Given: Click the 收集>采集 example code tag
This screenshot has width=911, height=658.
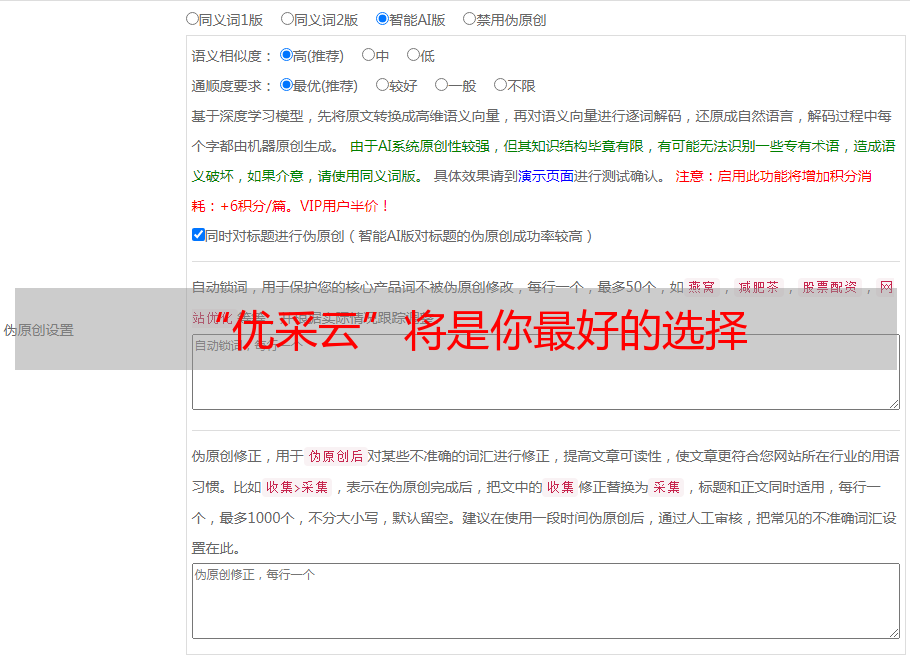Looking at the screenshot, I should (x=297, y=487).
